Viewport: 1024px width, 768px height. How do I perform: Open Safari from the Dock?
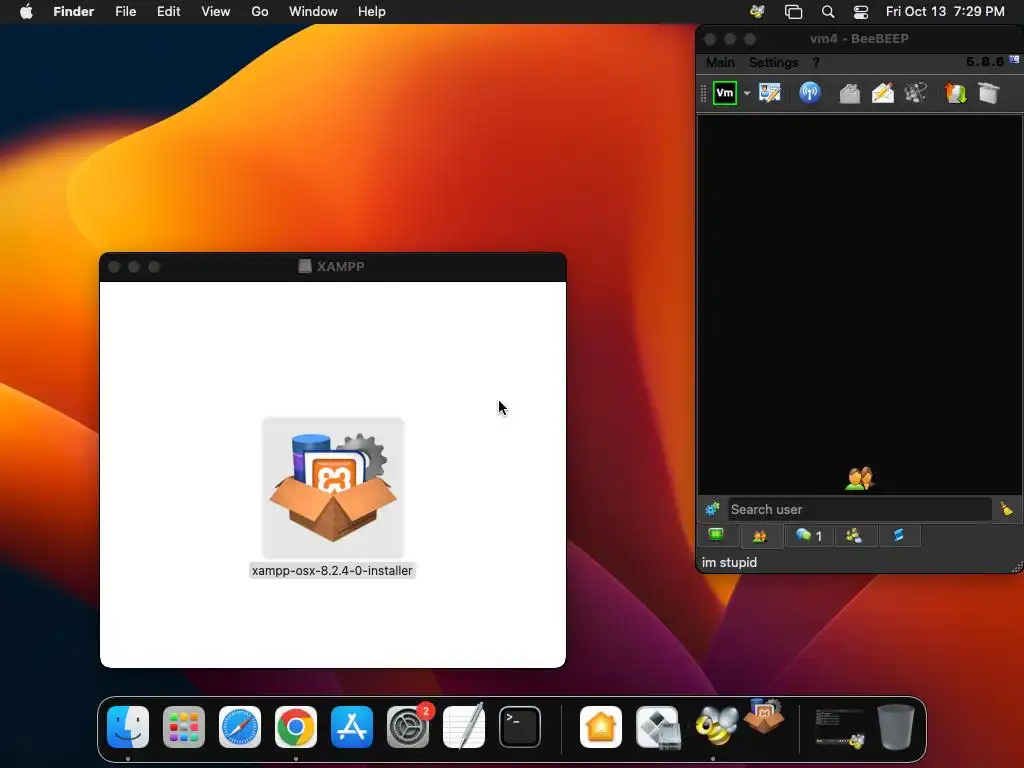click(x=240, y=727)
